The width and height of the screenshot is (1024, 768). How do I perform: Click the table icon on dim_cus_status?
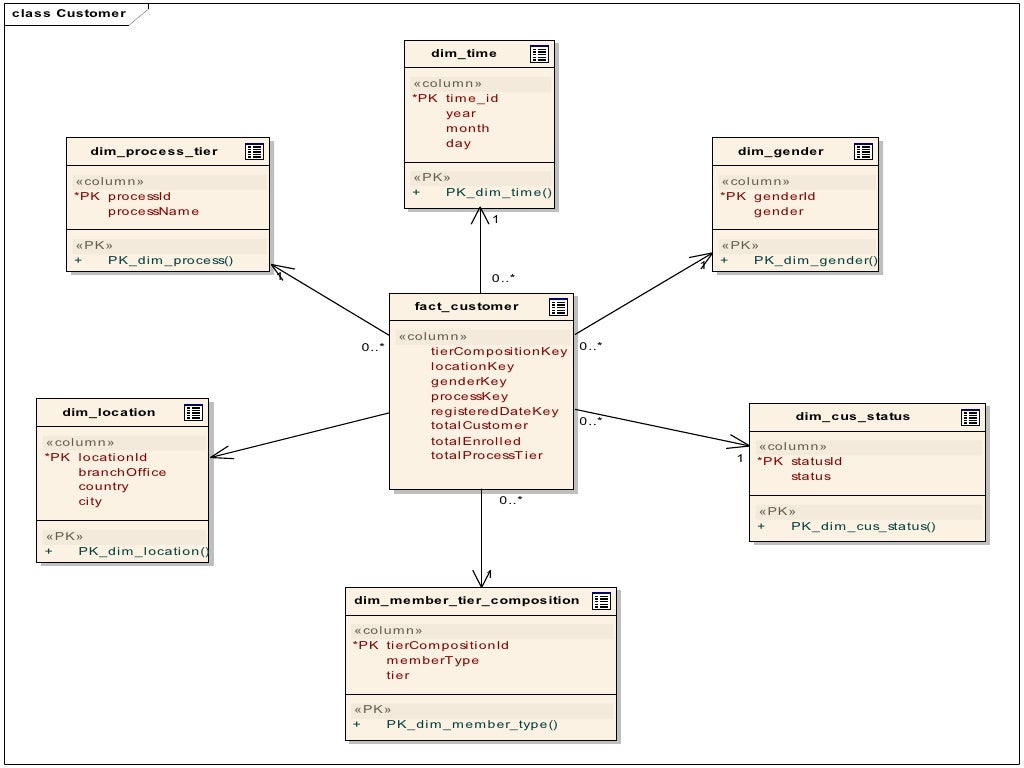[970, 417]
